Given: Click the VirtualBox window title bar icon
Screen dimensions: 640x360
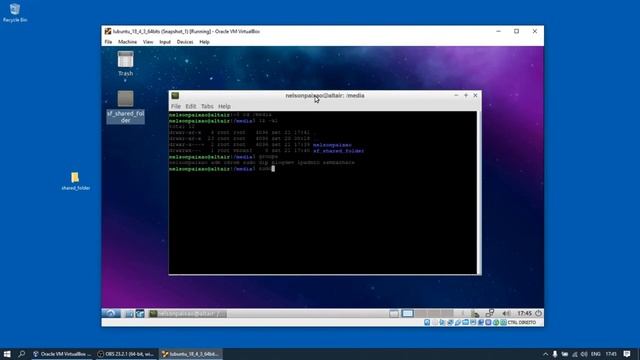Looking at the screenshot, I should click(x=108, y=31).
